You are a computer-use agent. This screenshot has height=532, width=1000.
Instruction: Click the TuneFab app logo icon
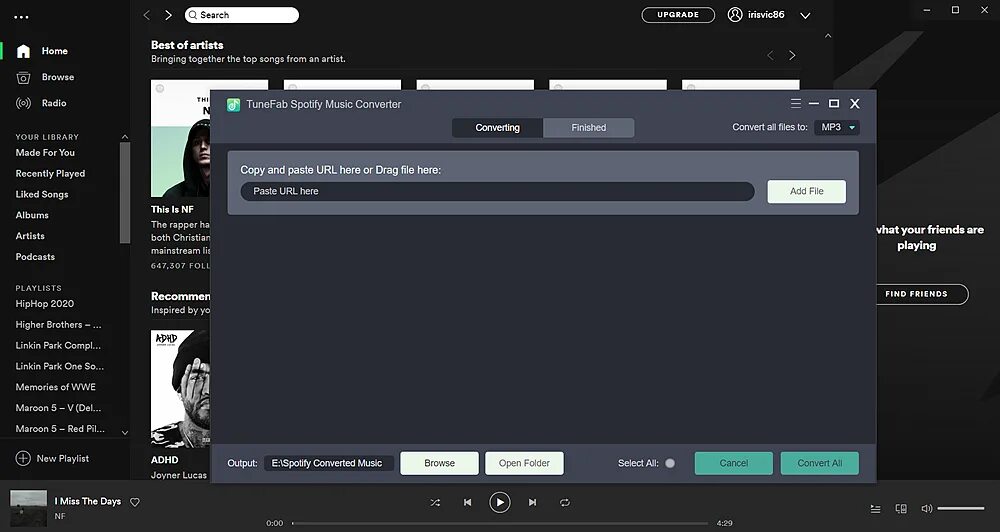233,105
